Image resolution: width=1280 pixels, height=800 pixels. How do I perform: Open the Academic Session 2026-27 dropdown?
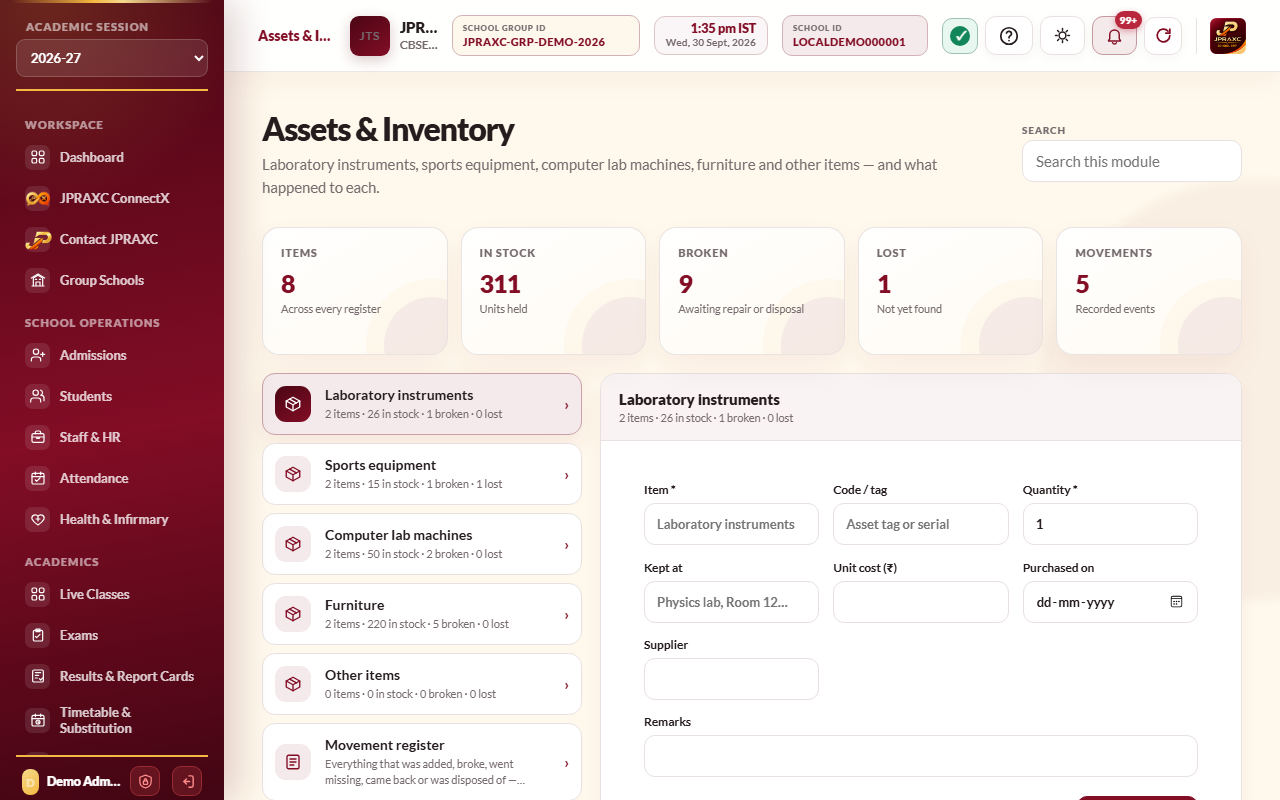pyautogui.click(x=112, y=58)
